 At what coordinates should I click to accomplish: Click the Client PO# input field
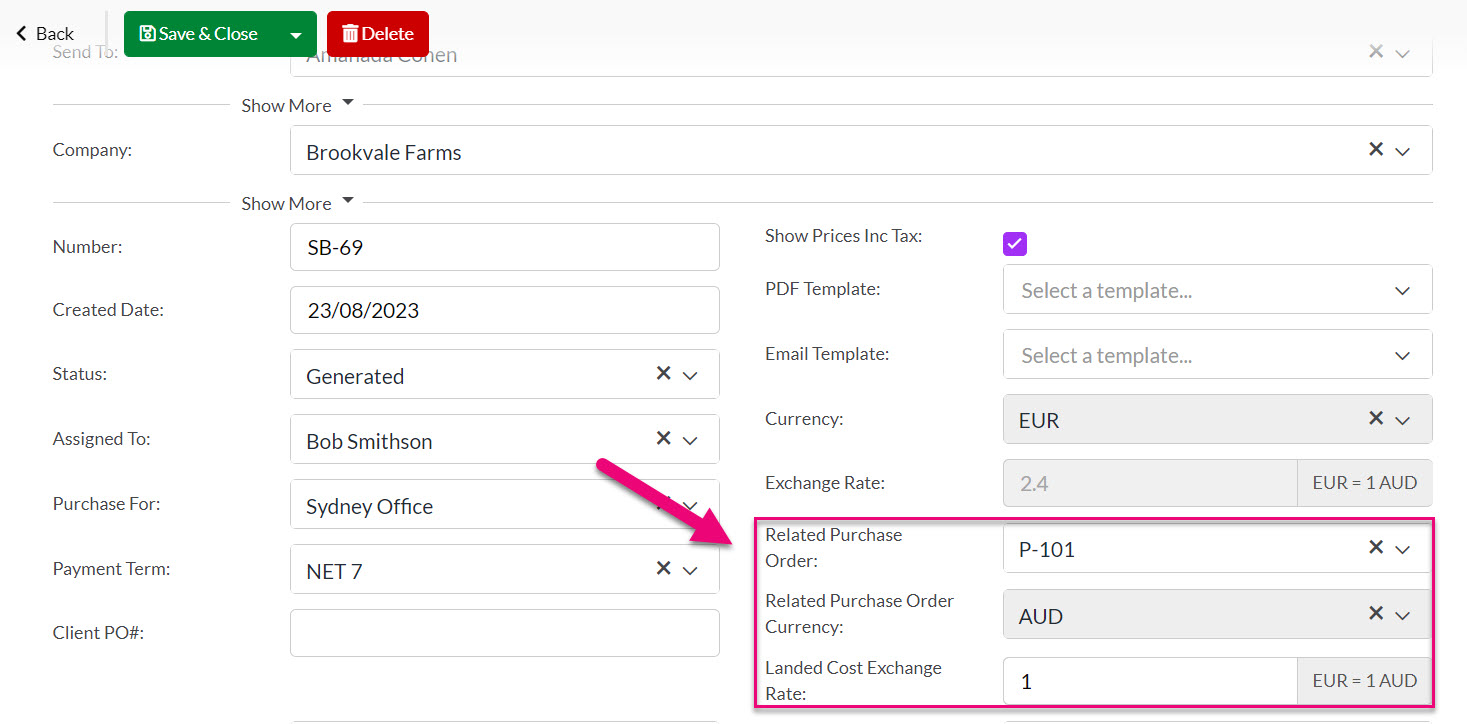[x=504, y=633]
